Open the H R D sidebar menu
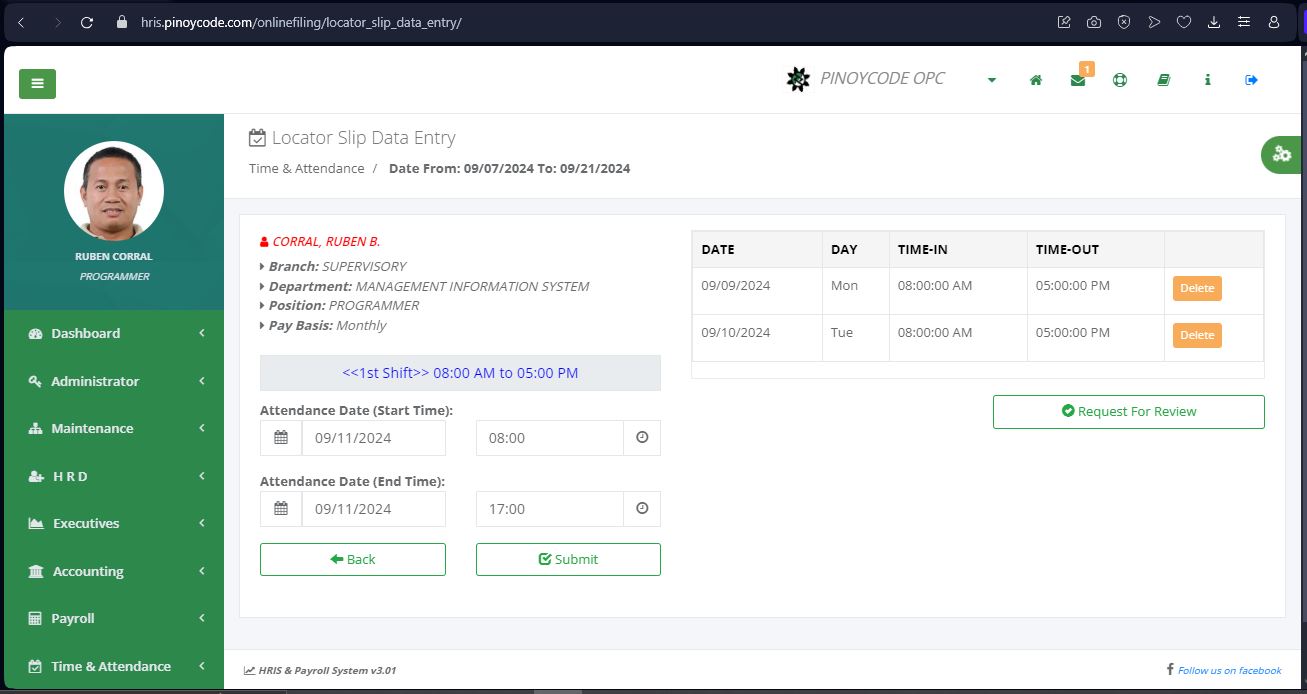The image size is (1307, 694). 114,476
